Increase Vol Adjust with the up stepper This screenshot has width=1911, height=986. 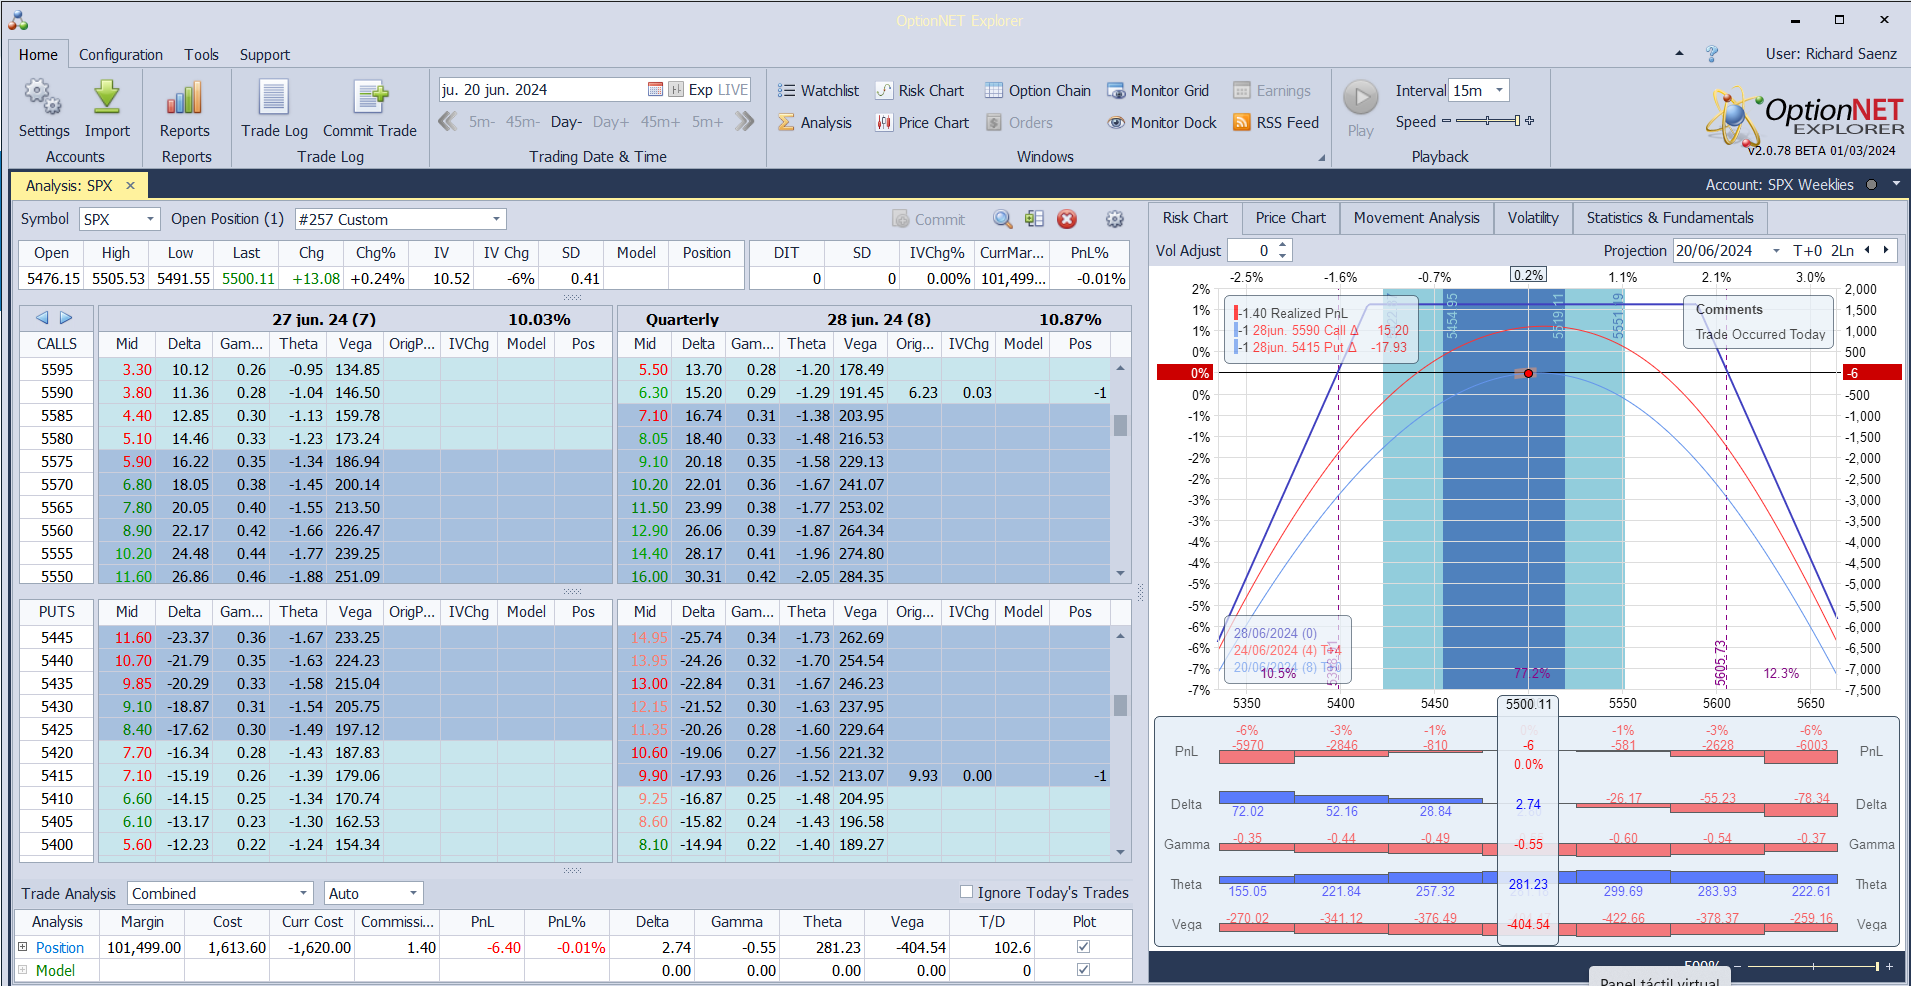point(1284,245)
